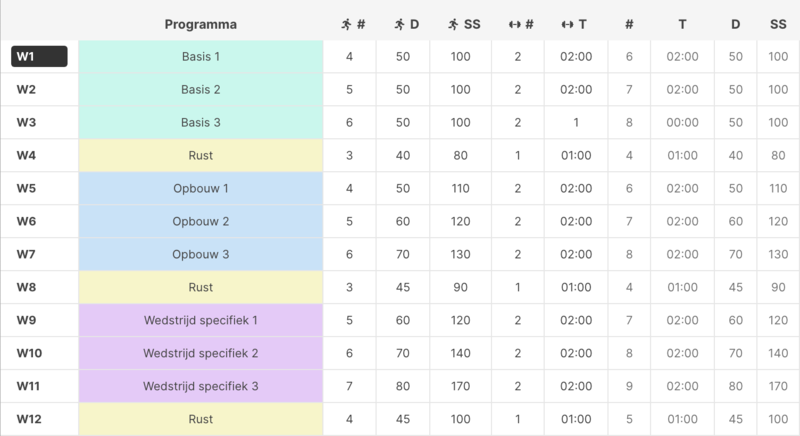Viewport: 800px width, 436px height.
Task: Click the Wedstrijd specifiek 3 program cell
Action: pyautogui.click(x=200, y=387)
